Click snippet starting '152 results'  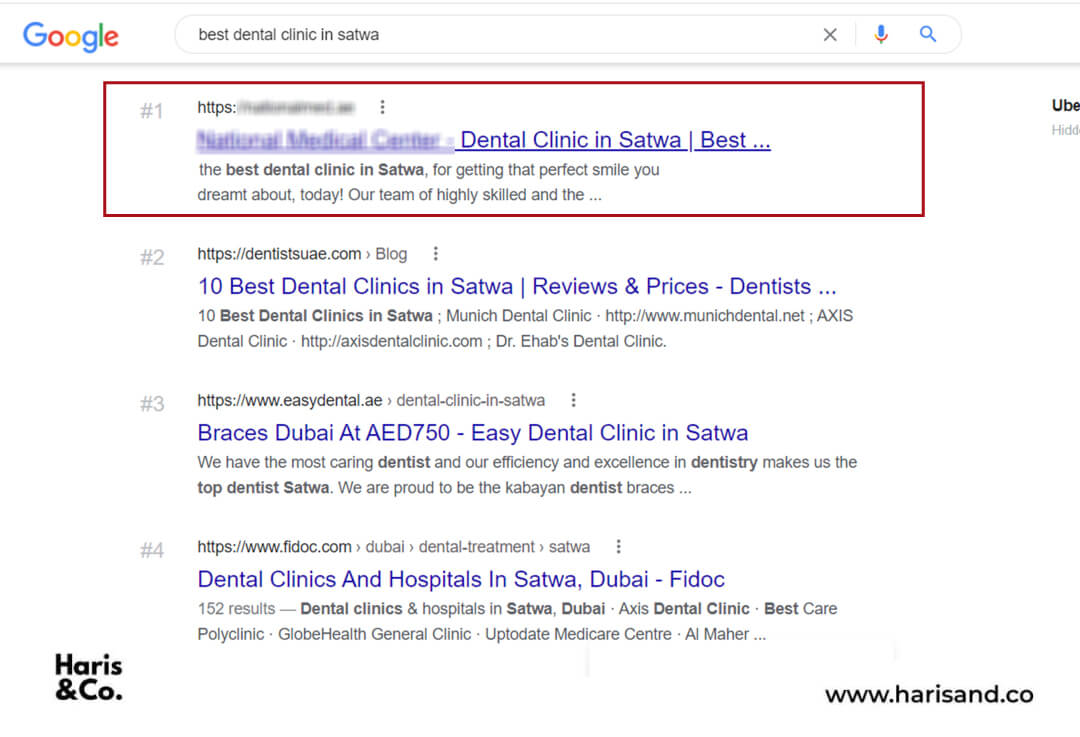coord(517,621)
